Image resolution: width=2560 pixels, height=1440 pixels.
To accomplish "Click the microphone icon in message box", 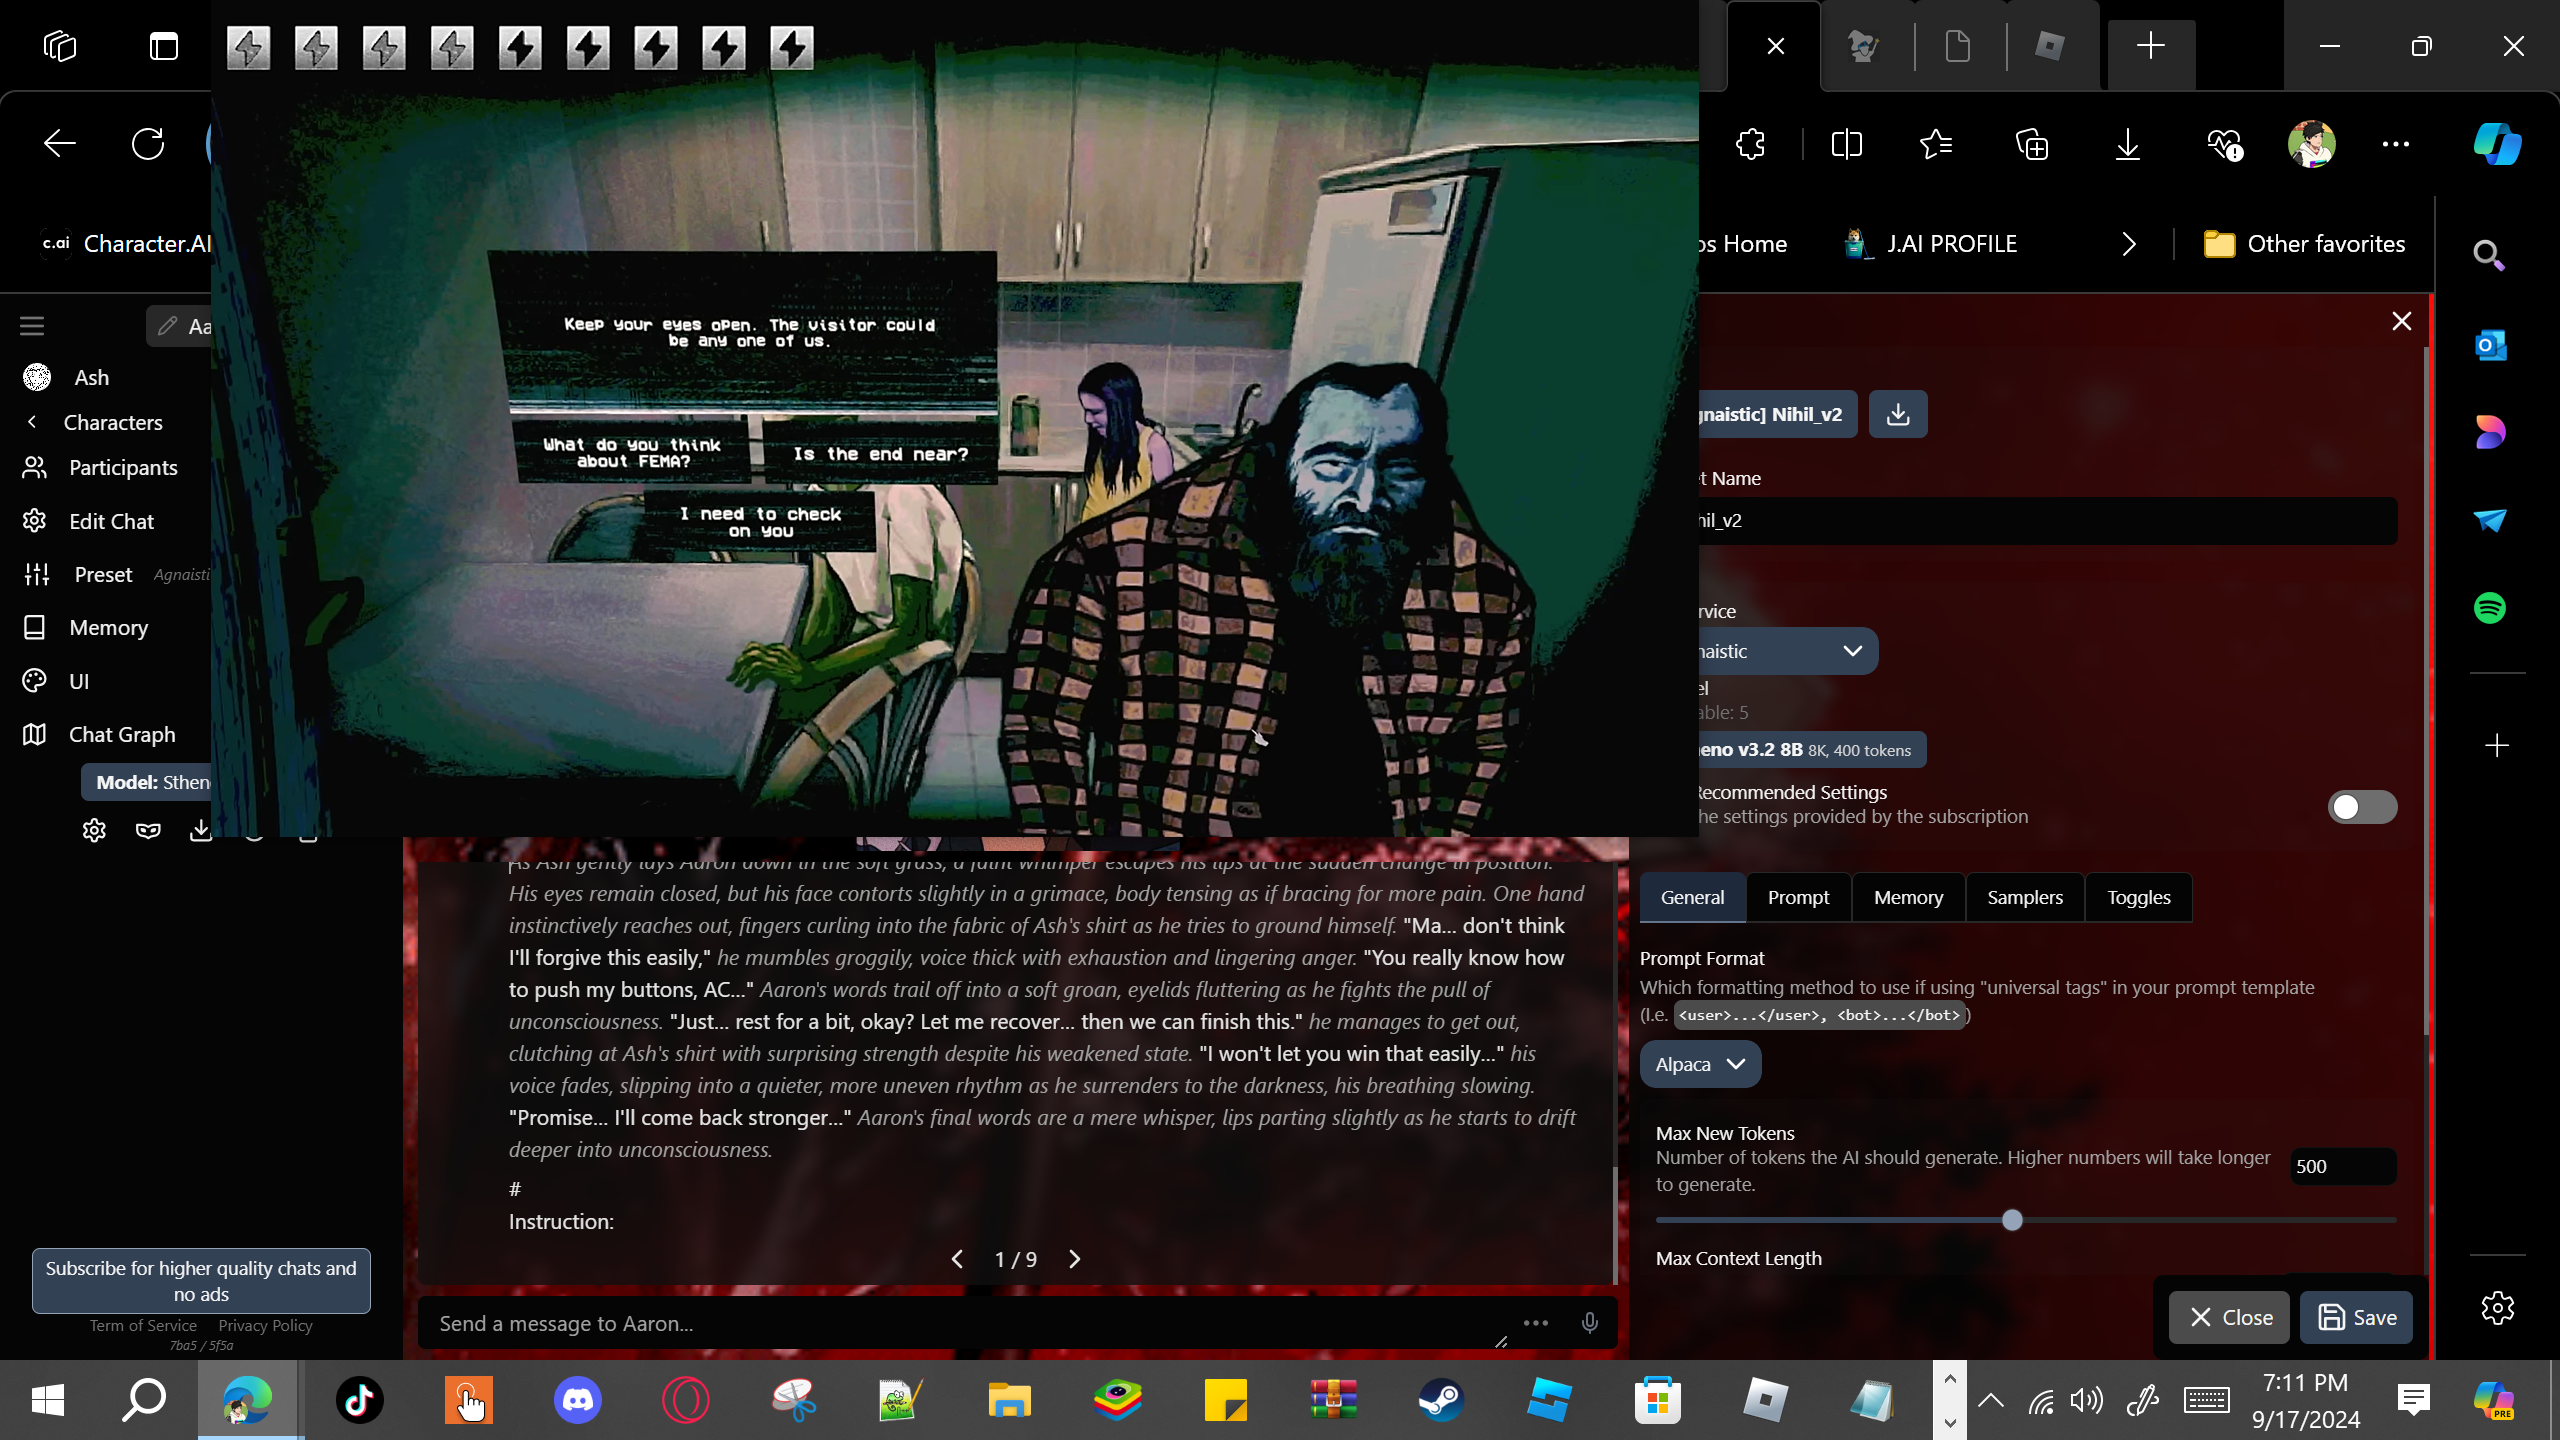I will click(x=1589, y=1323).
